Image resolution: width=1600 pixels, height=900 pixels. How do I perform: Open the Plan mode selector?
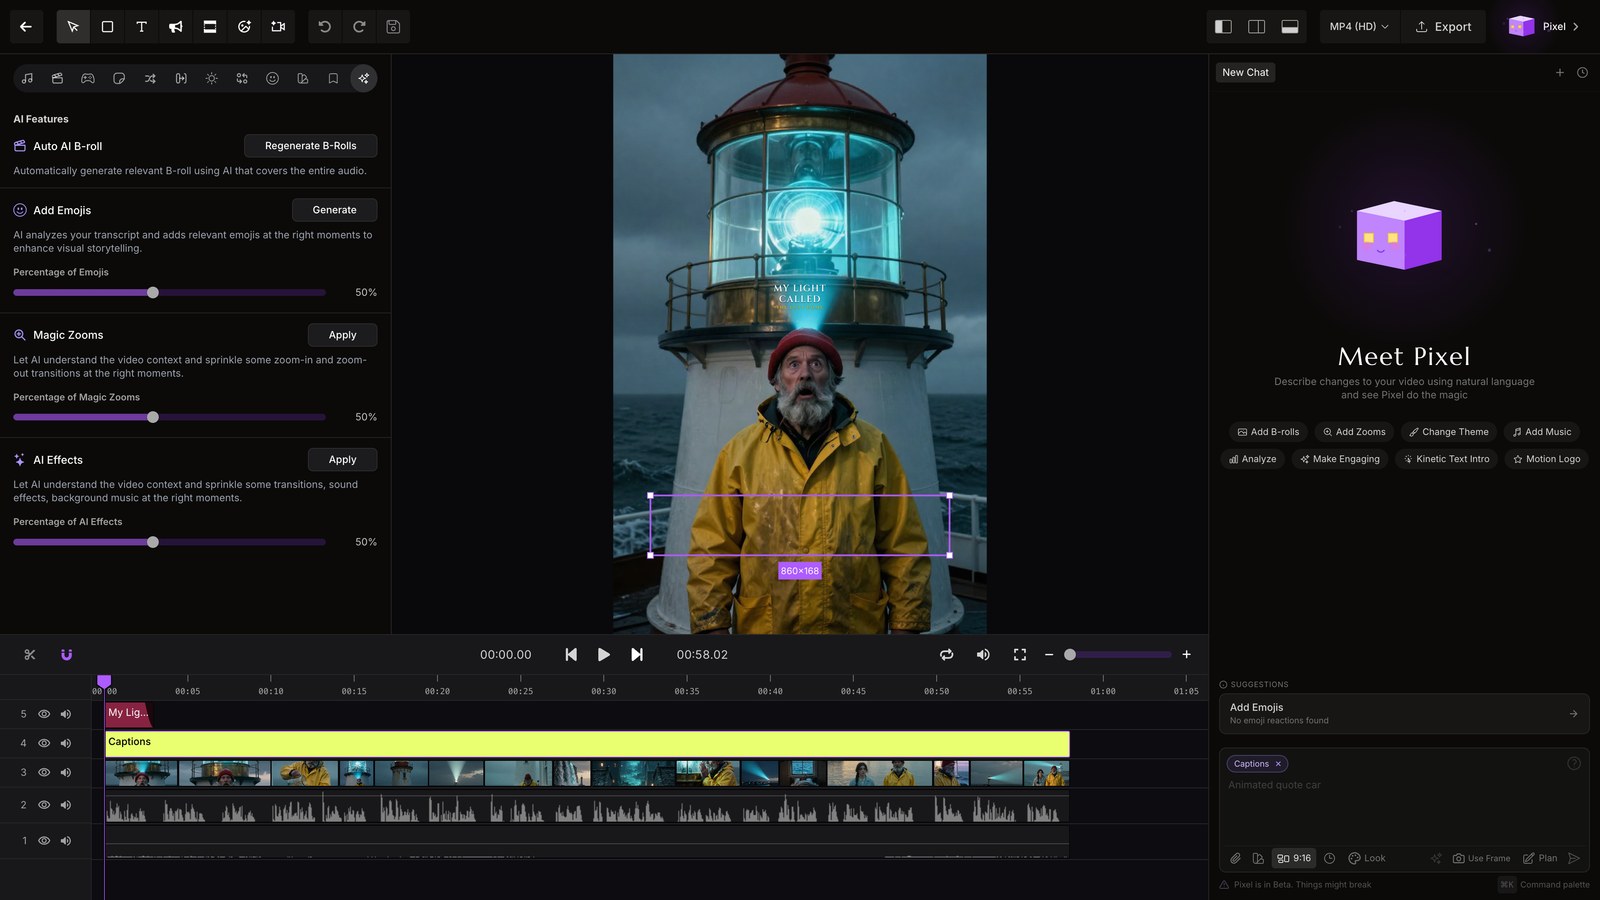tap(1540, 858)
